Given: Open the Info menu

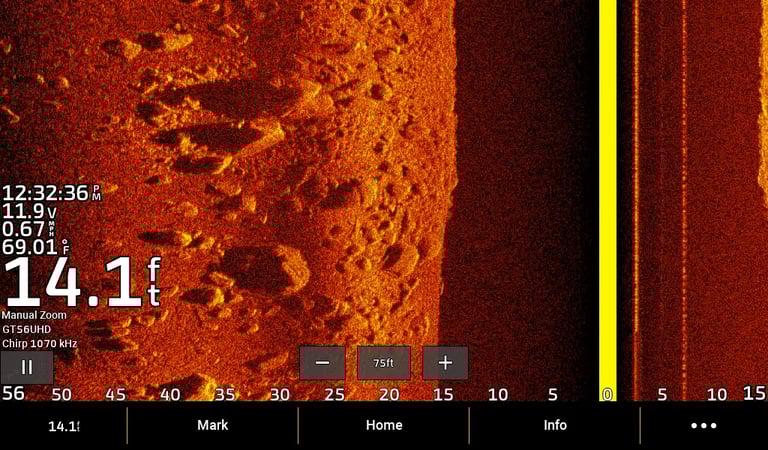Looking at the screenshot, I should [555, 425].
